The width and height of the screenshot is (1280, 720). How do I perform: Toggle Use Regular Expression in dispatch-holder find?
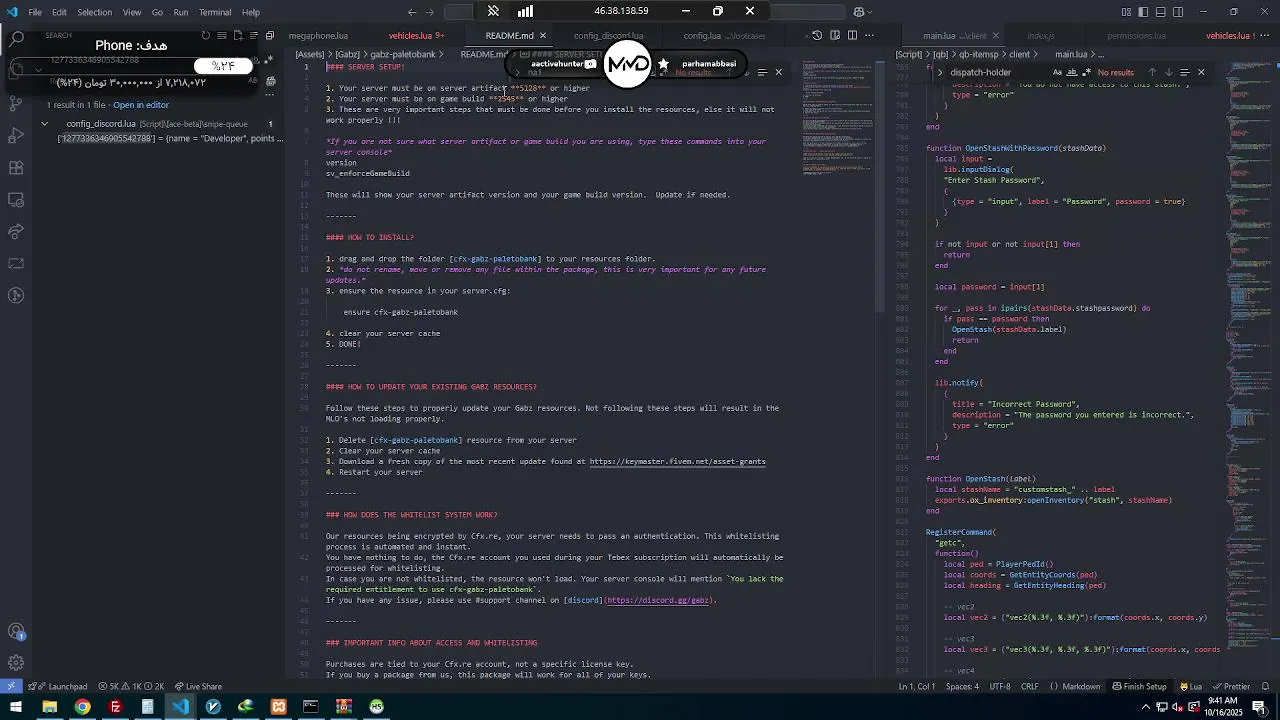1087,72
